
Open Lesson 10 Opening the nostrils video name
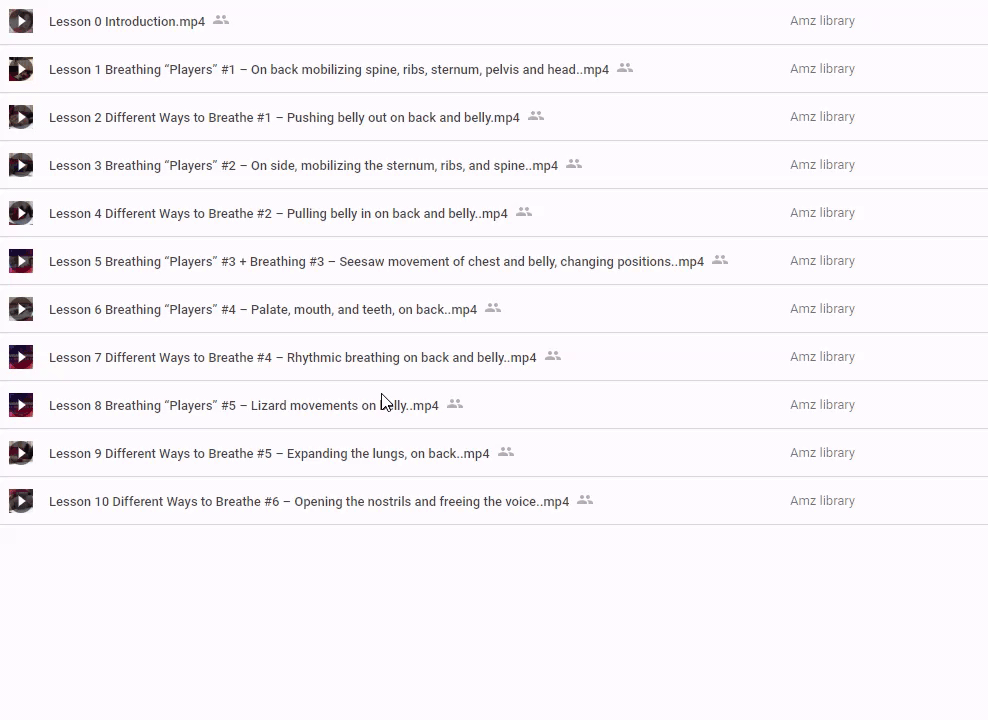click(x=308, y=502)
